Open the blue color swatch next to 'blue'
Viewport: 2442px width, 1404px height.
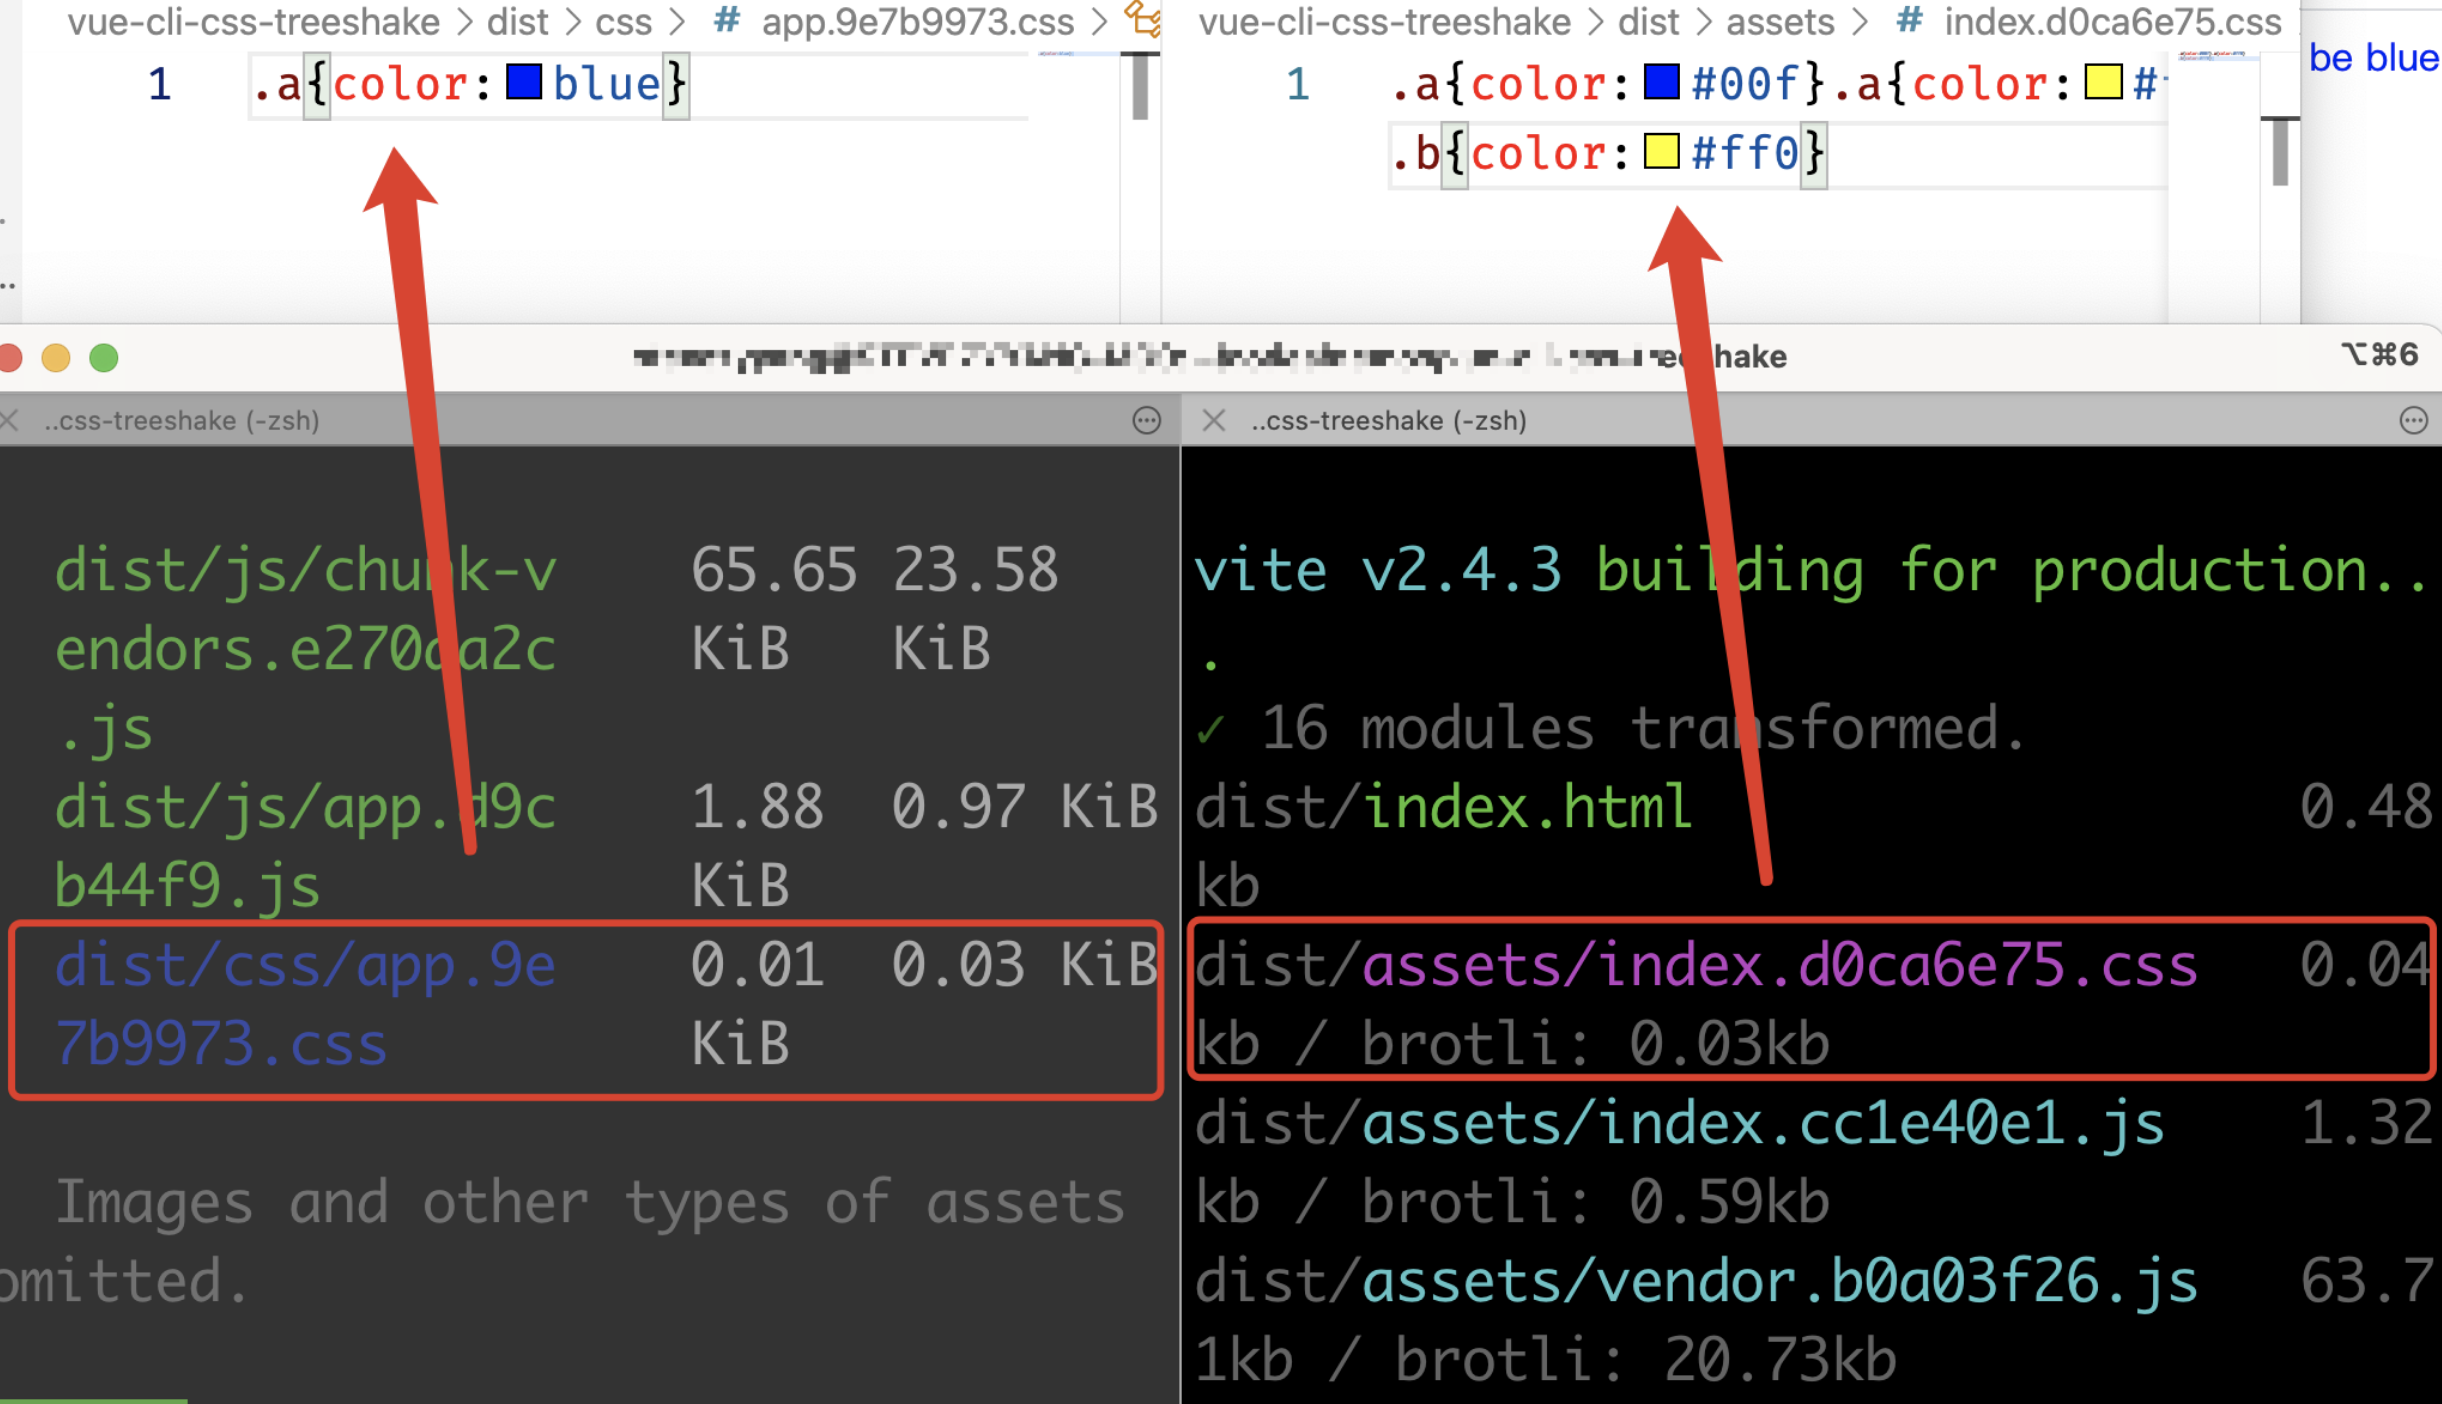point(524,82)
